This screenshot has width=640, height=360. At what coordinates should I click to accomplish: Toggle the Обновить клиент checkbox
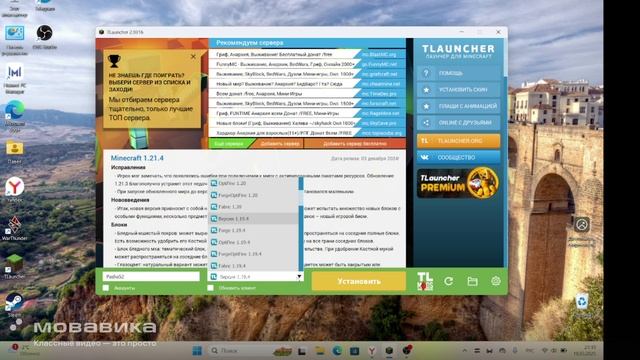[211, 288]
